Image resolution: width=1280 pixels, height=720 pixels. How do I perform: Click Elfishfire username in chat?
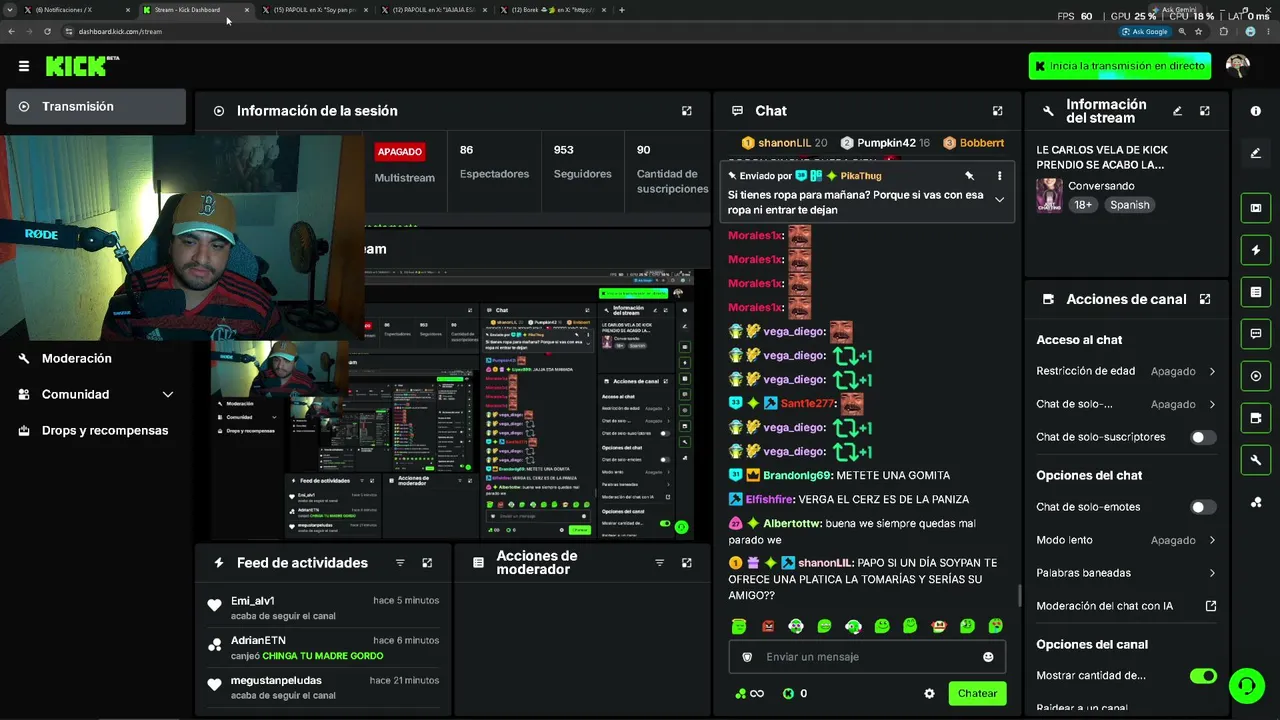point(770,499)
